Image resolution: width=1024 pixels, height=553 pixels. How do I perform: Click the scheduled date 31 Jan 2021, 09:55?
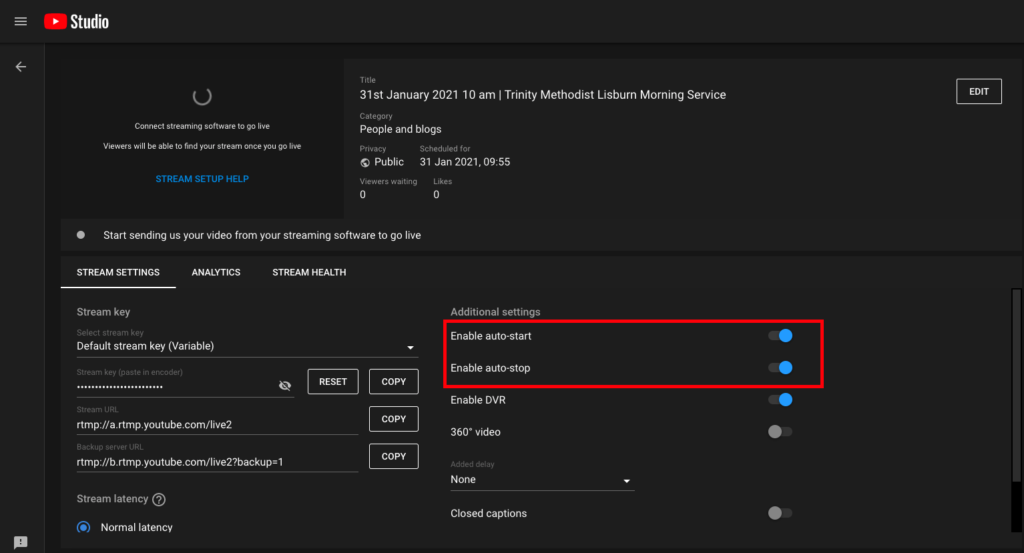(x=465, y=162)
